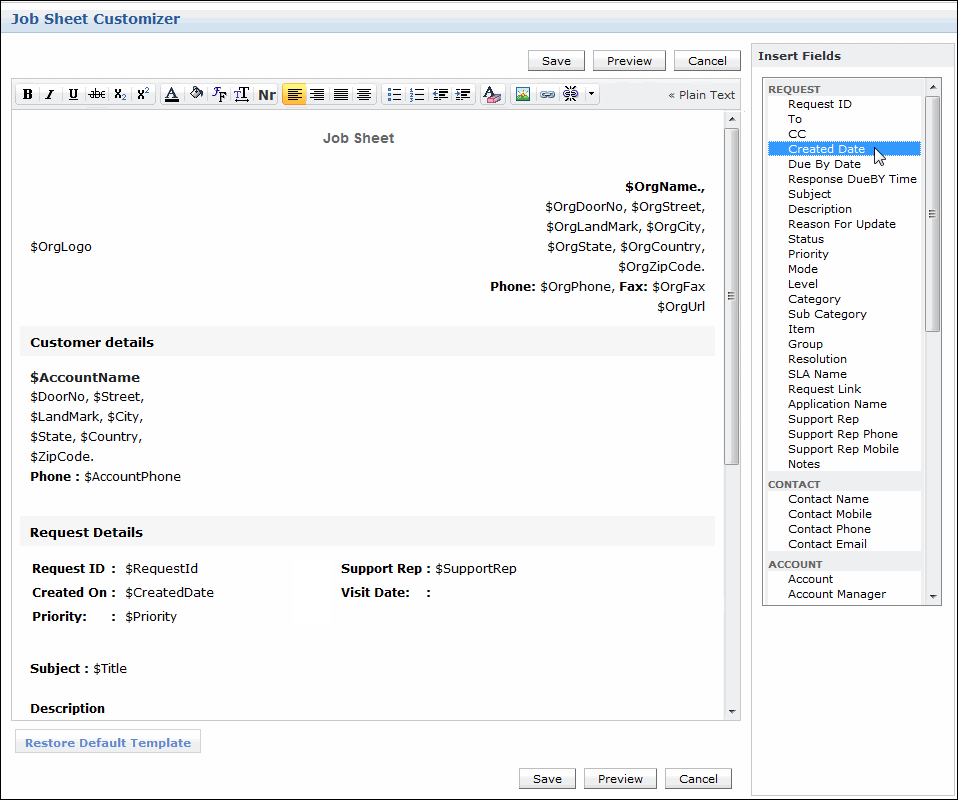
Task: Toggle bold formatting in the toolbar
Action: coord(27,94)
